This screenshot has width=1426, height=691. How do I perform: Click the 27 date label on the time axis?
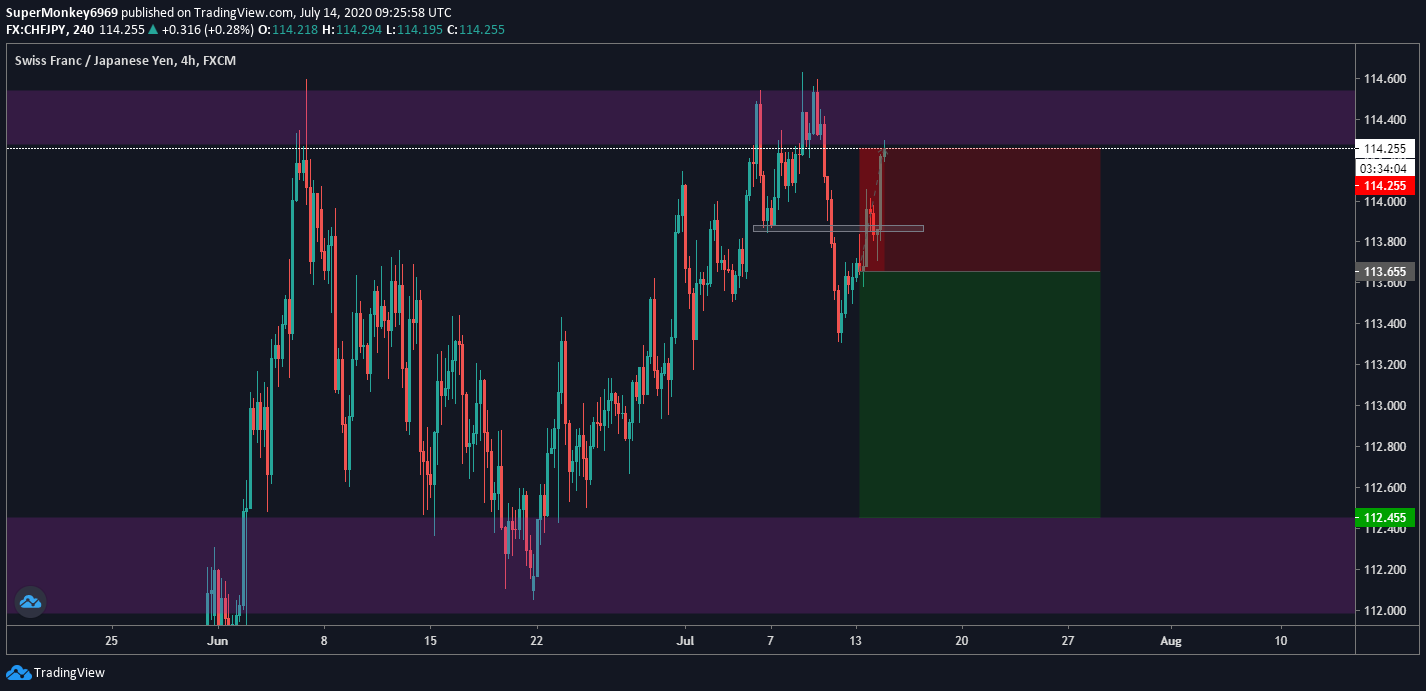click(1068, 640)
